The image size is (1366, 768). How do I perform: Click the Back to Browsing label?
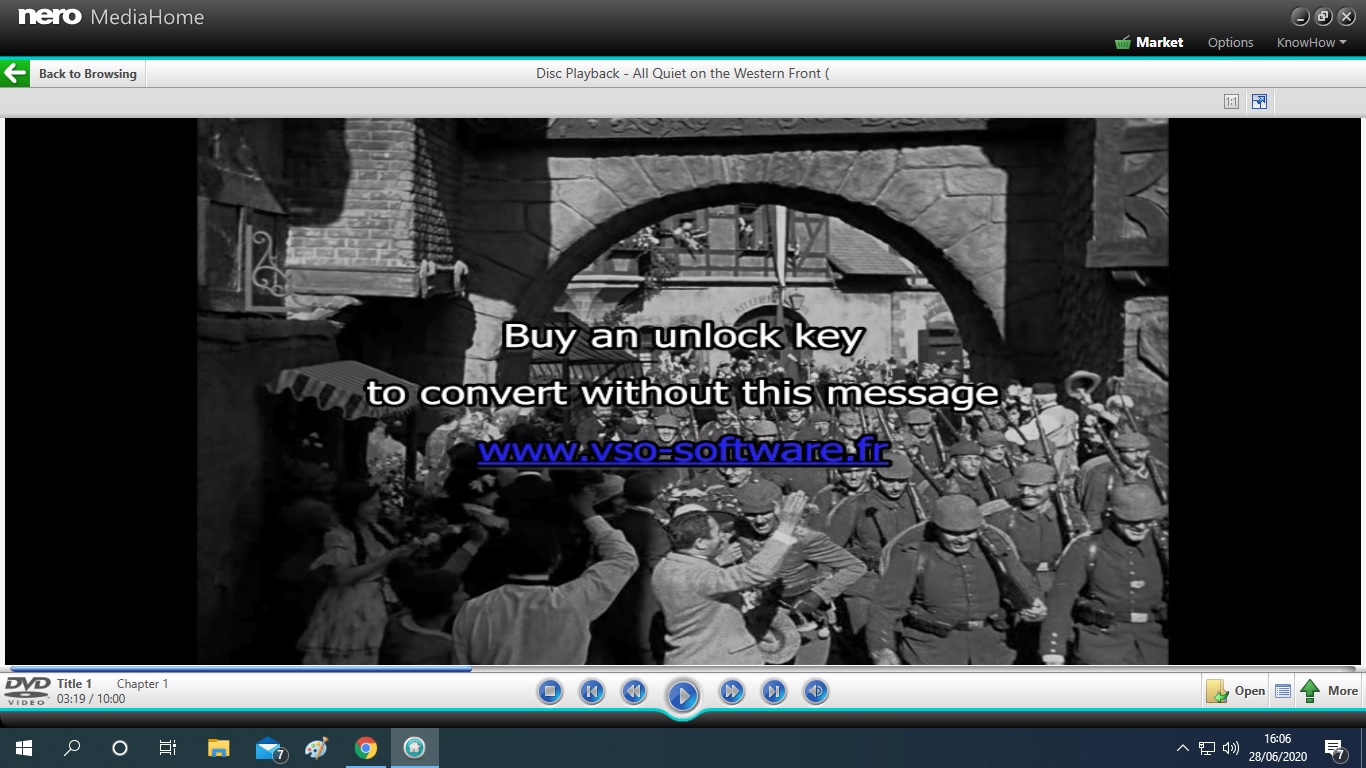(88, 74)
